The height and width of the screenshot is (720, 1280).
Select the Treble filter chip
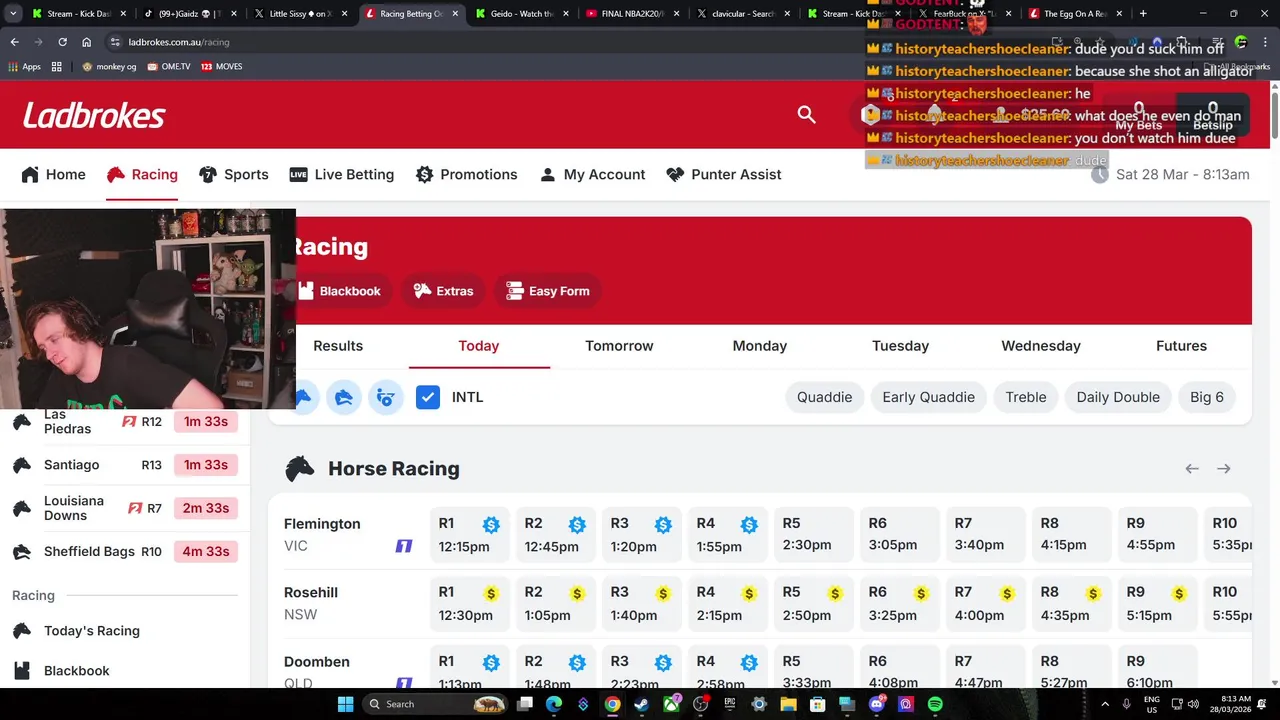(1026, 397)
